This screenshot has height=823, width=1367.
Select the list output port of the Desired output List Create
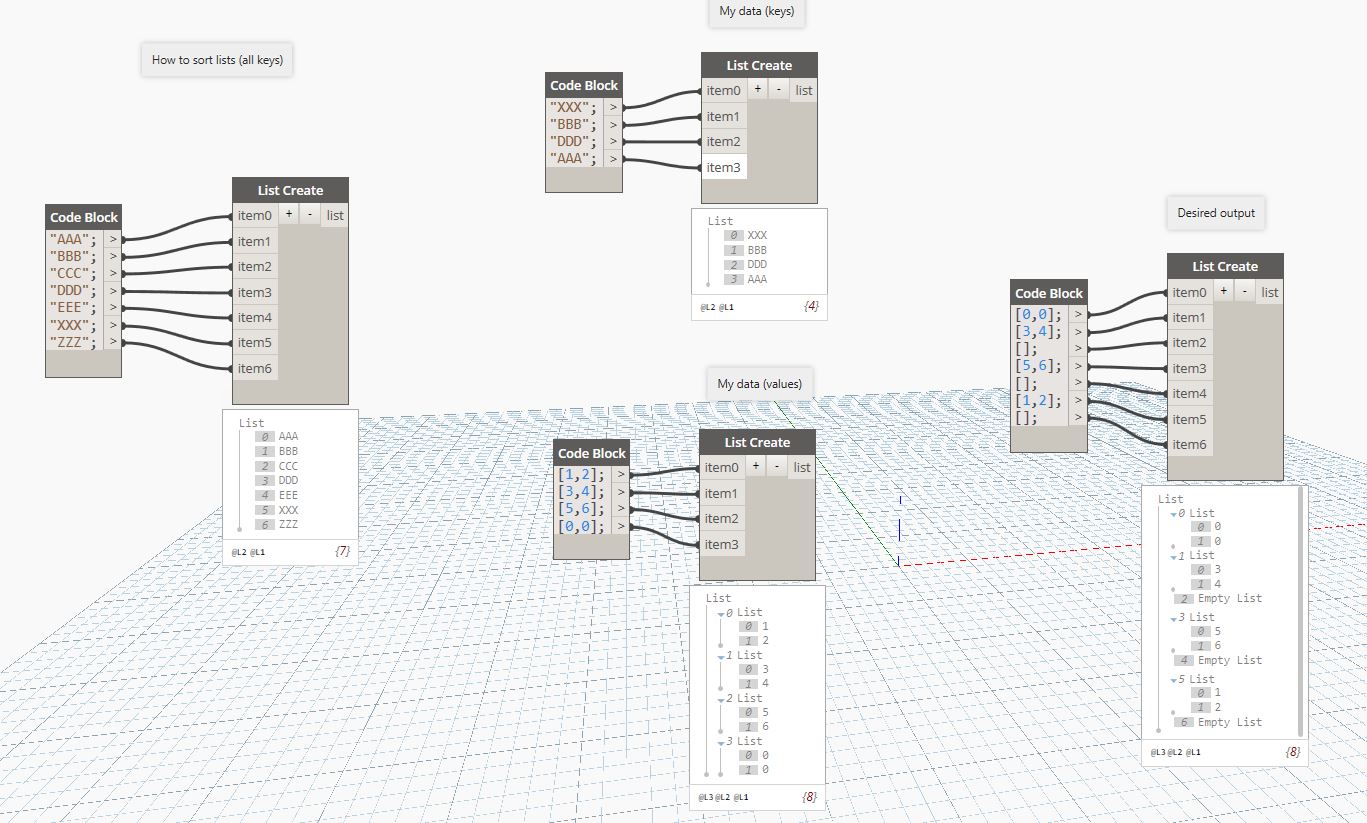tap(1270, 291)
